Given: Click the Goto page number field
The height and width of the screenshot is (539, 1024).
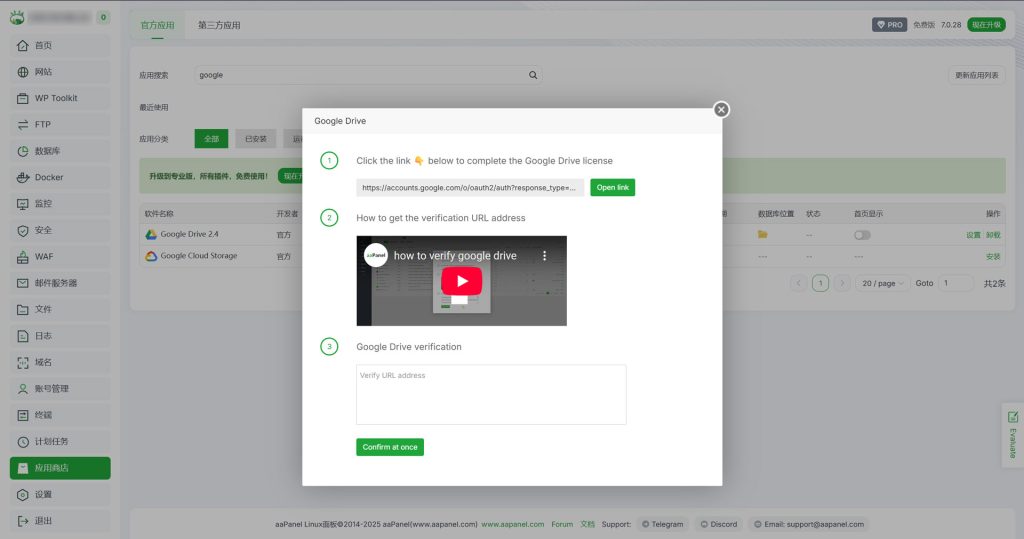Looking at the screenshot, I should 955,283.
